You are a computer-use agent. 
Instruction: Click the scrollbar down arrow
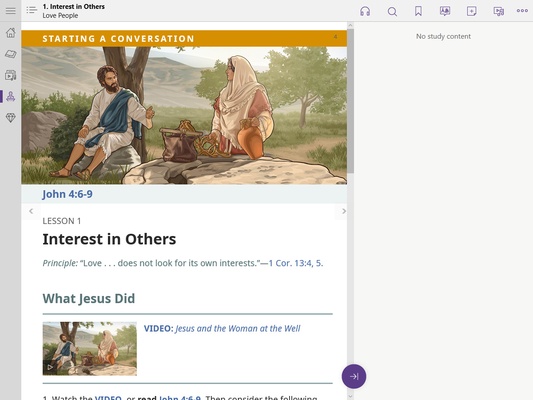click(x=350, y=396)
